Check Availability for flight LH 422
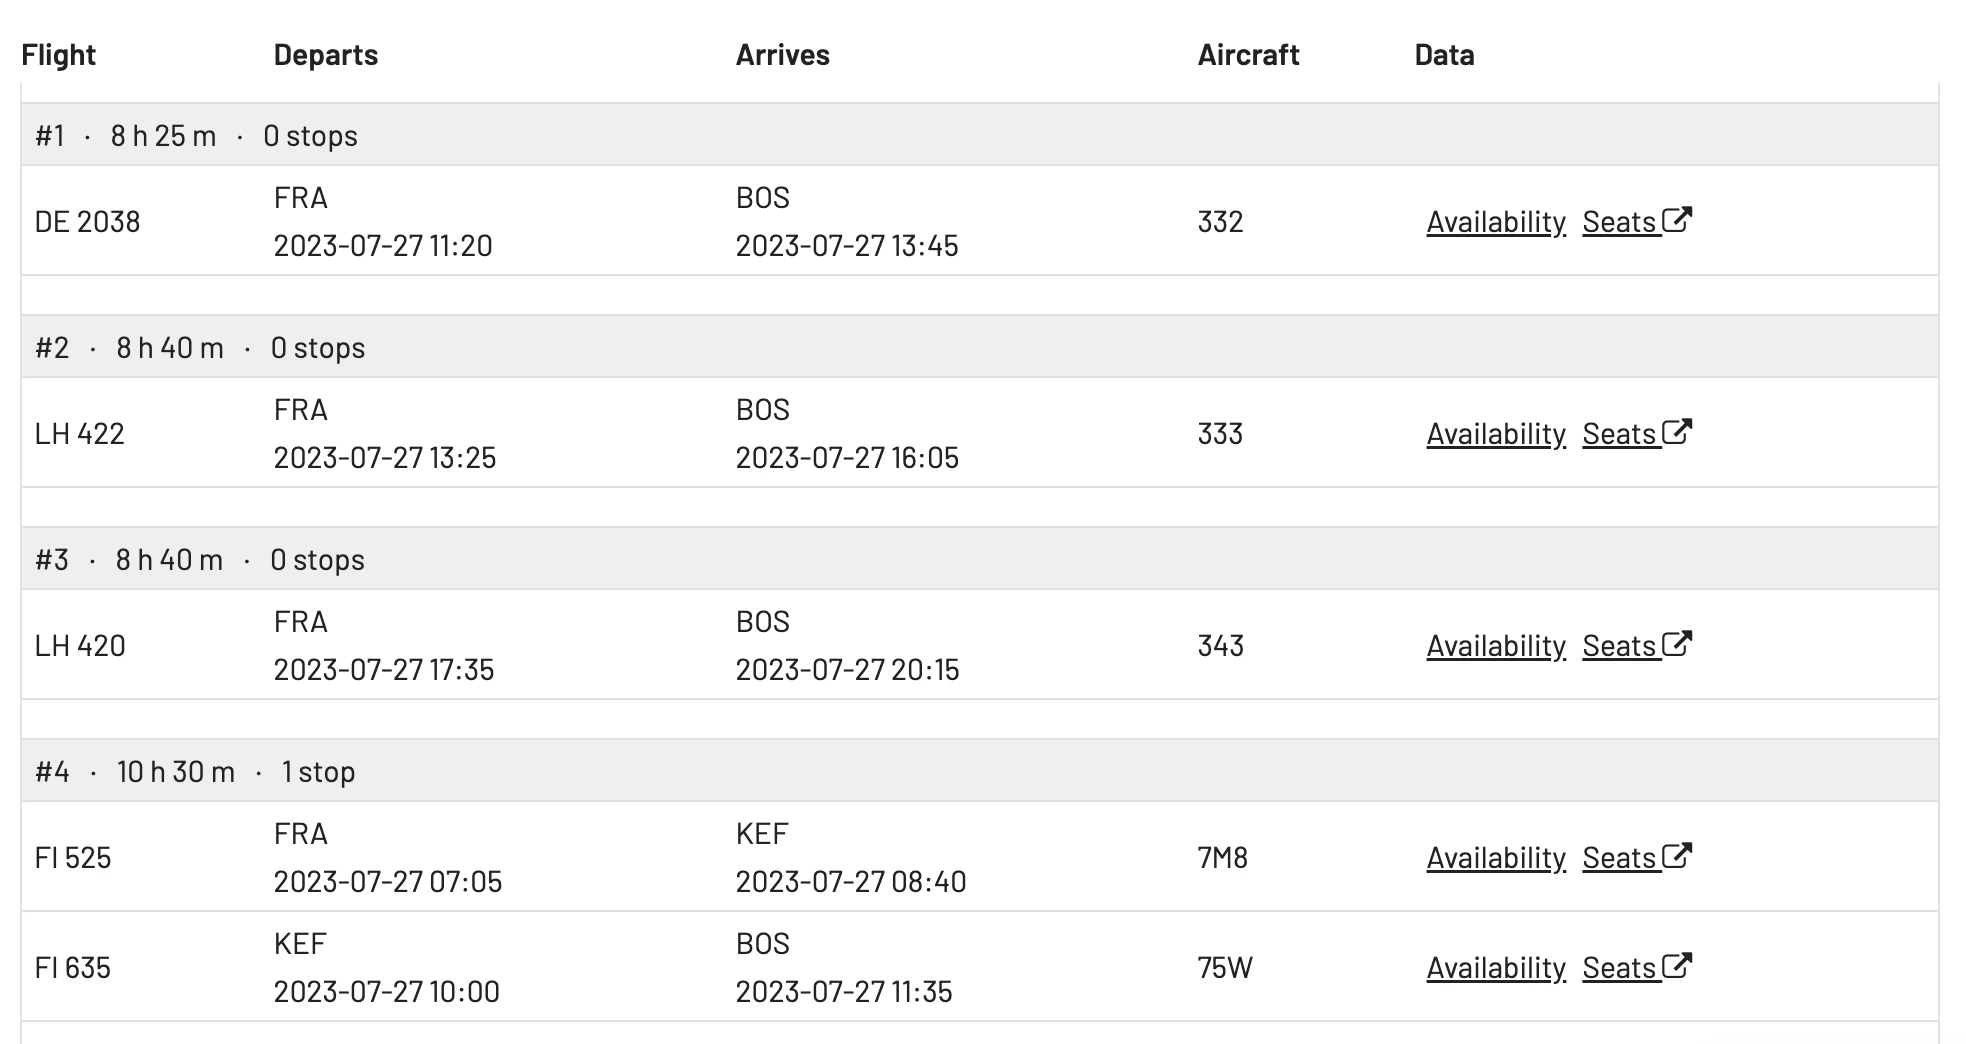Image resolution: width=1966 pixels, height=1044 pixels. pyautogui.click(x=1496, y=434)
